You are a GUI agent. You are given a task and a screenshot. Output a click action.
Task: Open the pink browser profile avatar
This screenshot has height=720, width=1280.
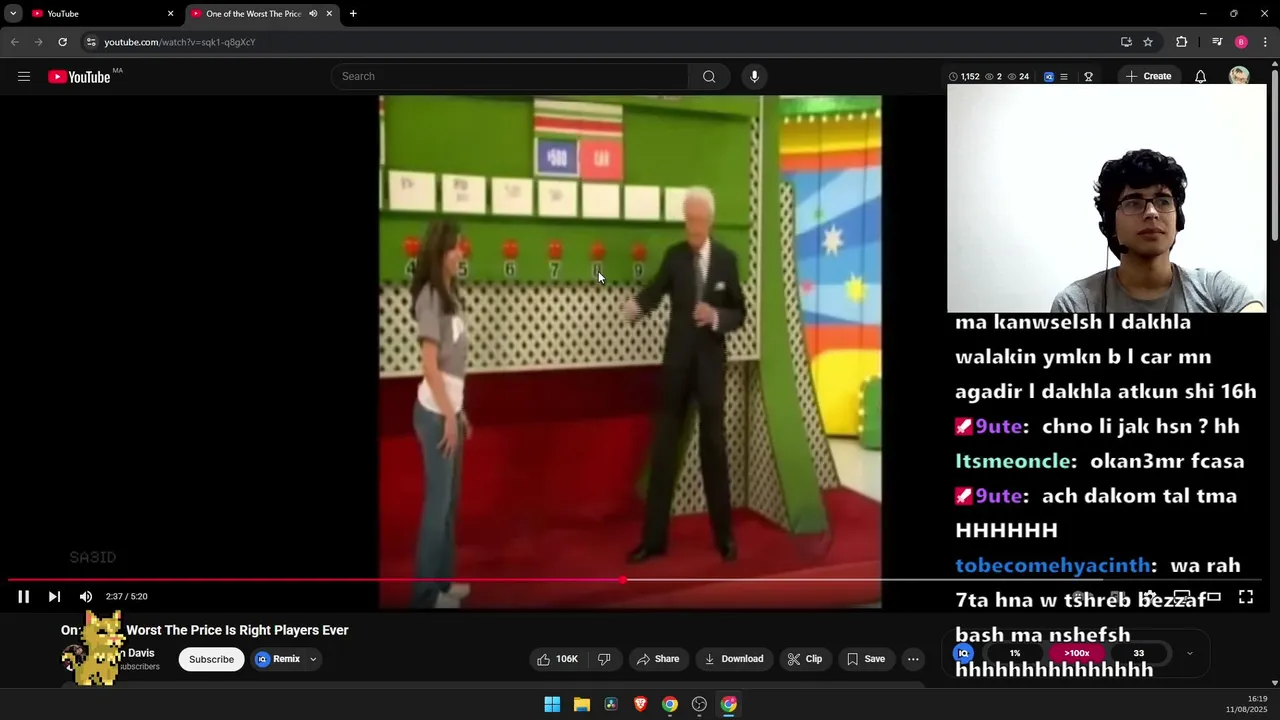coord(1241,42)
